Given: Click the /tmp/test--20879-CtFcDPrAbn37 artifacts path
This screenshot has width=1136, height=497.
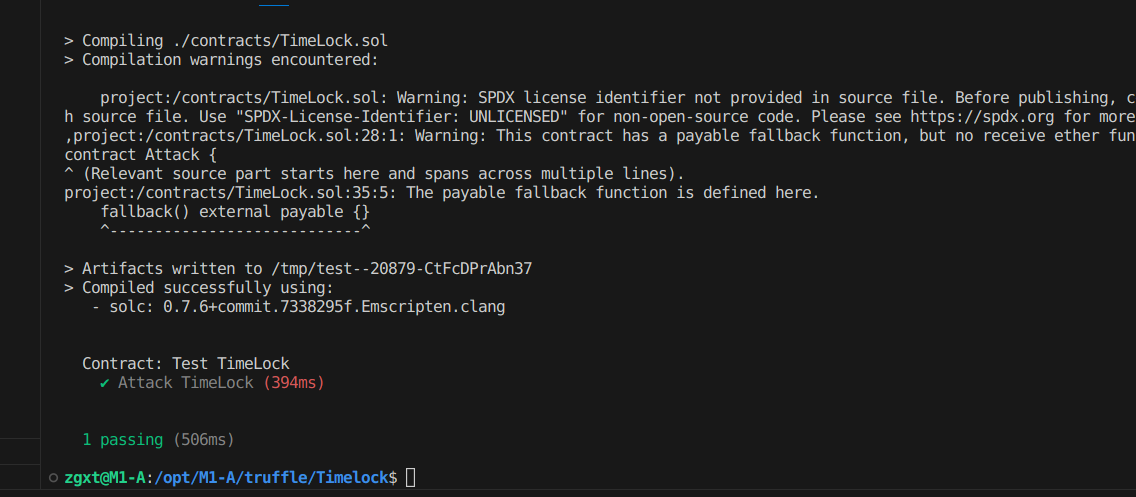Looking at the screenshot, I should click(401, 269).
